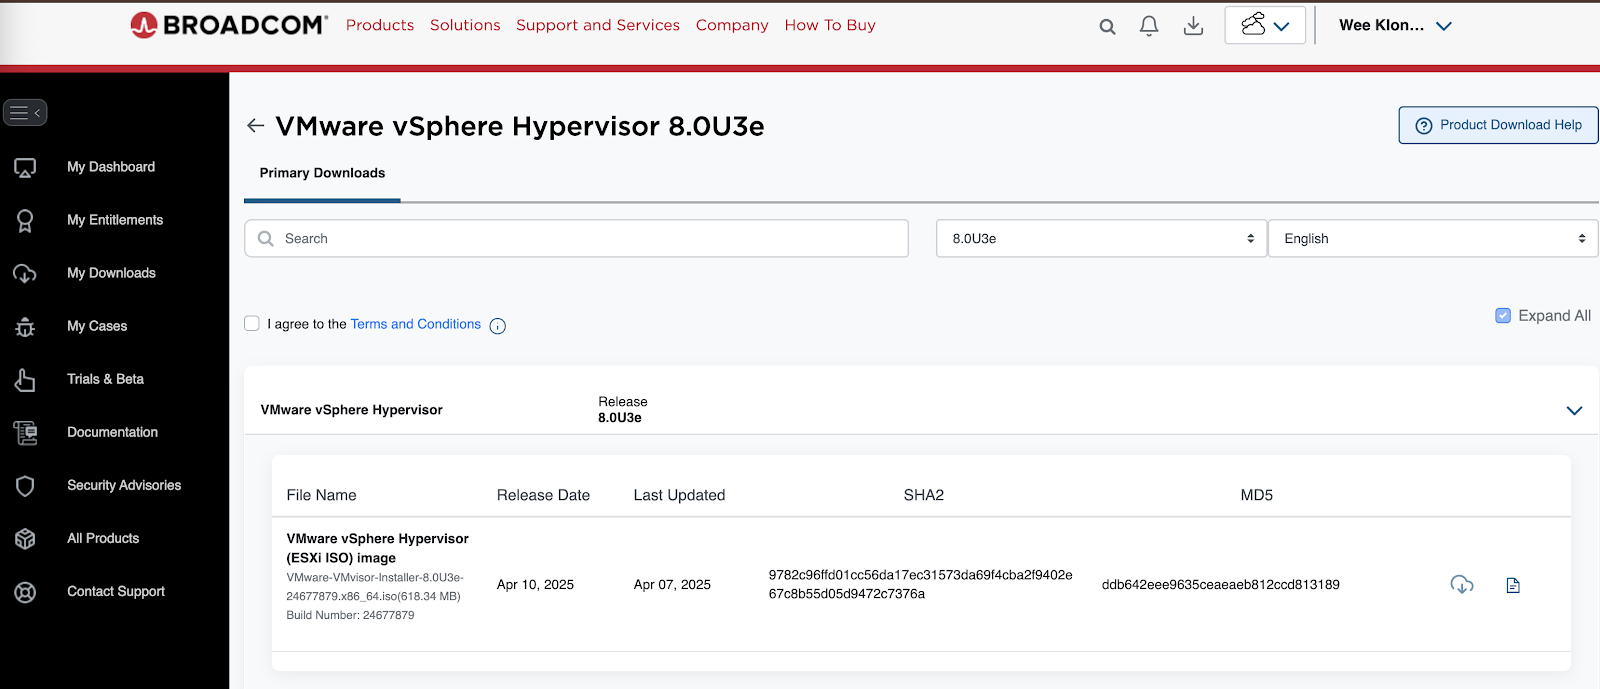Open Documentation in sidebar

[112, 432]
